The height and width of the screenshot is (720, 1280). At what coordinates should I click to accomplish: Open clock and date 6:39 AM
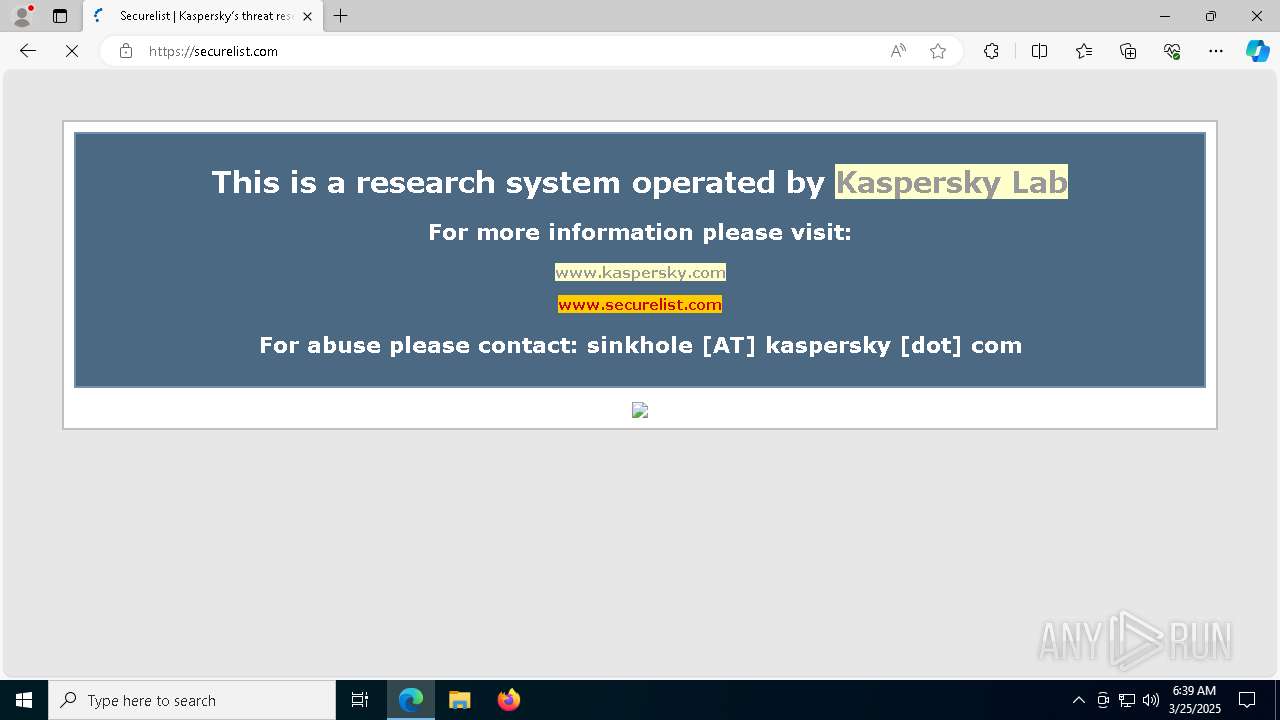[1194, 700]
